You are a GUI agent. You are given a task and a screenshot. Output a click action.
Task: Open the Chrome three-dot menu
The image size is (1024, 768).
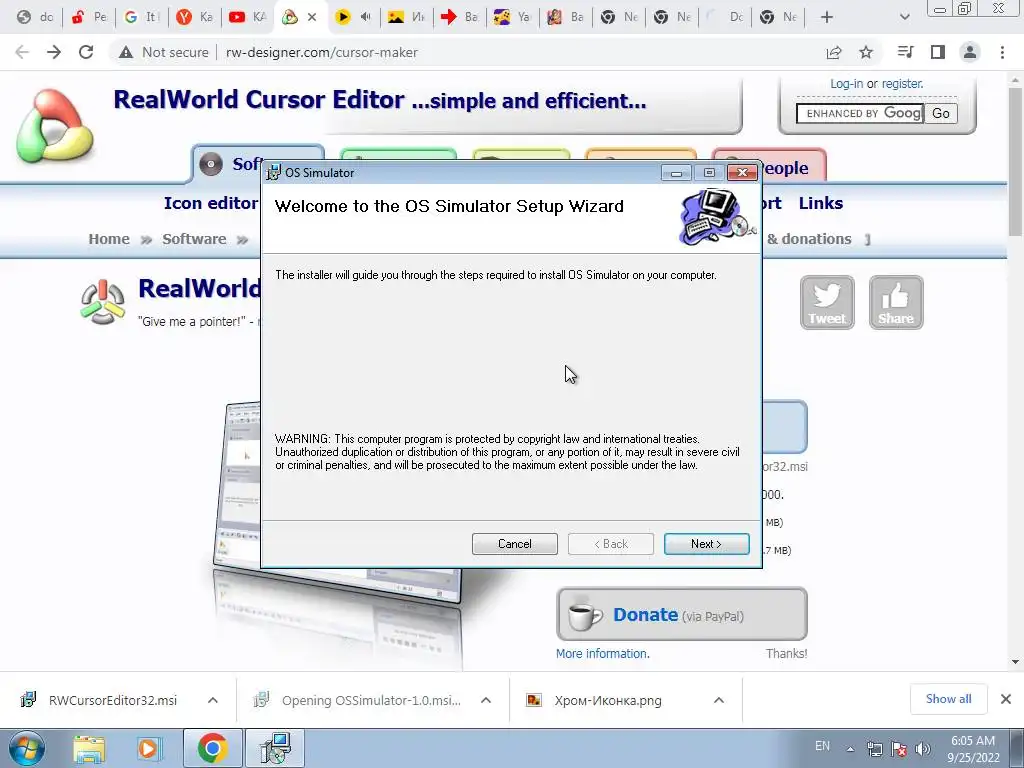pyautogui.click(x=1002, y=52)
